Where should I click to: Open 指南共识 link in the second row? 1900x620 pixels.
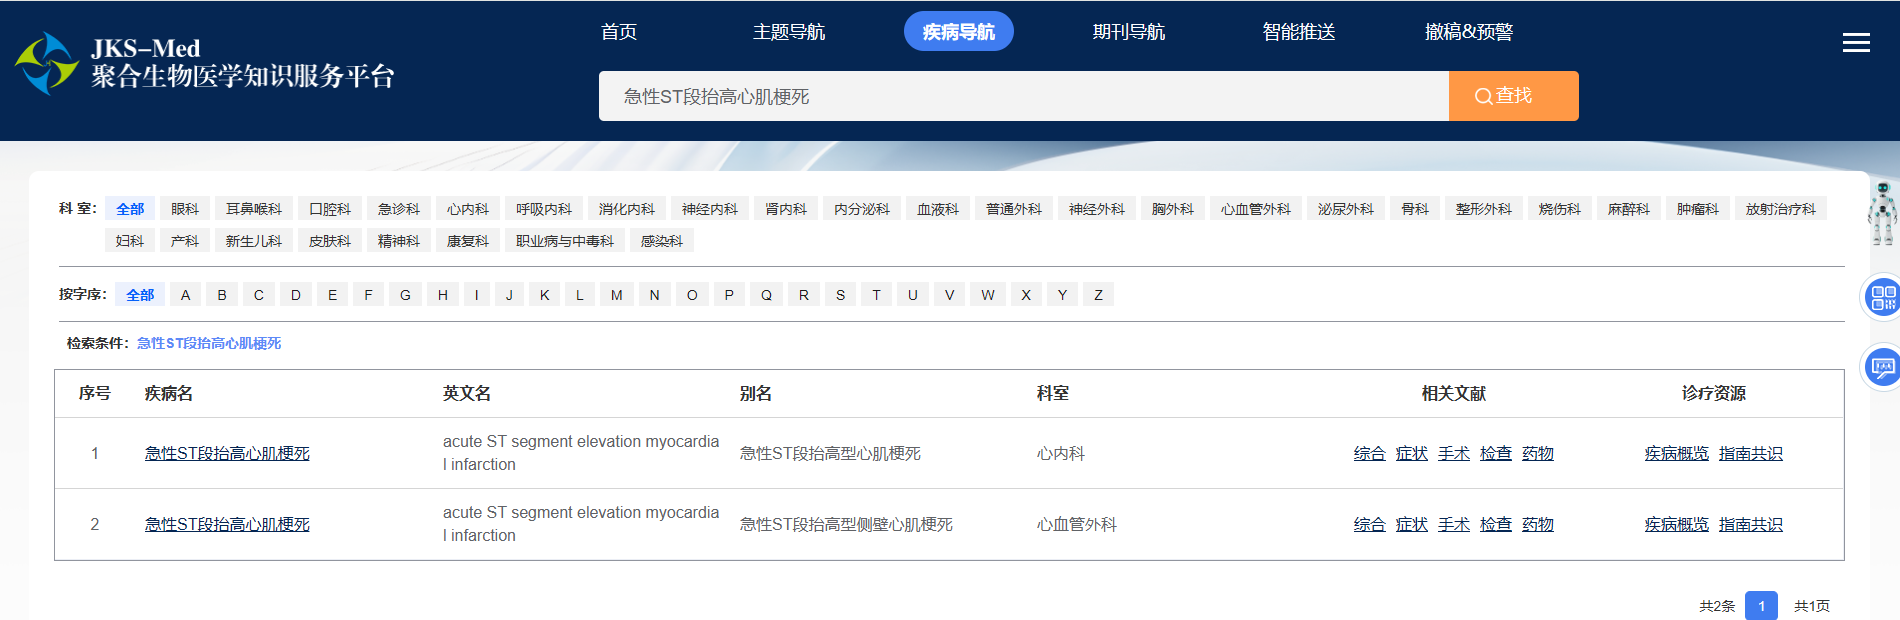click(x=1750, y=525)
